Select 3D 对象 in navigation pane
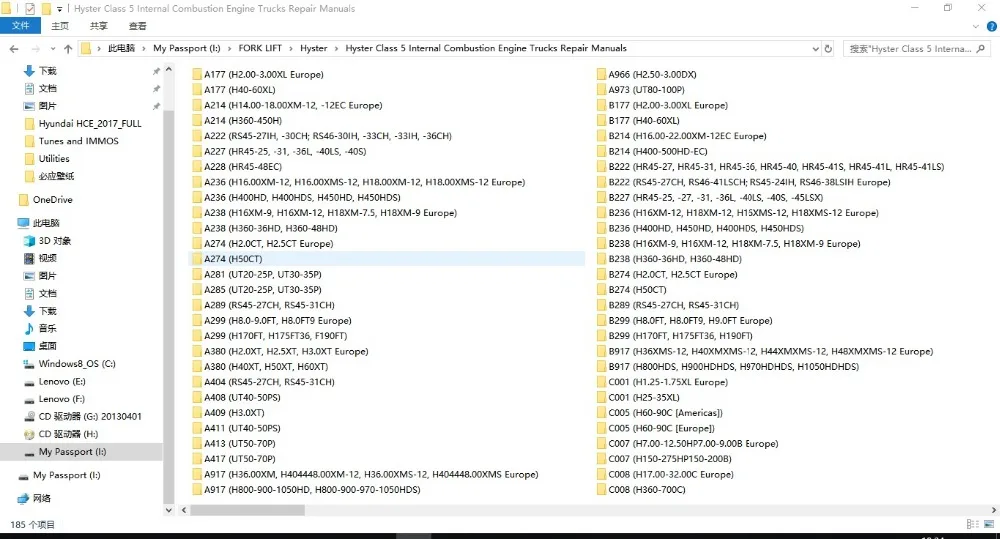 pyautogui.click(x=55, y=241)
